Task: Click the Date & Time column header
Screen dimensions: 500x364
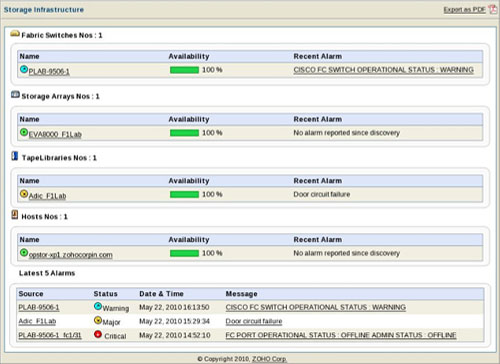Action: (161, 294)
